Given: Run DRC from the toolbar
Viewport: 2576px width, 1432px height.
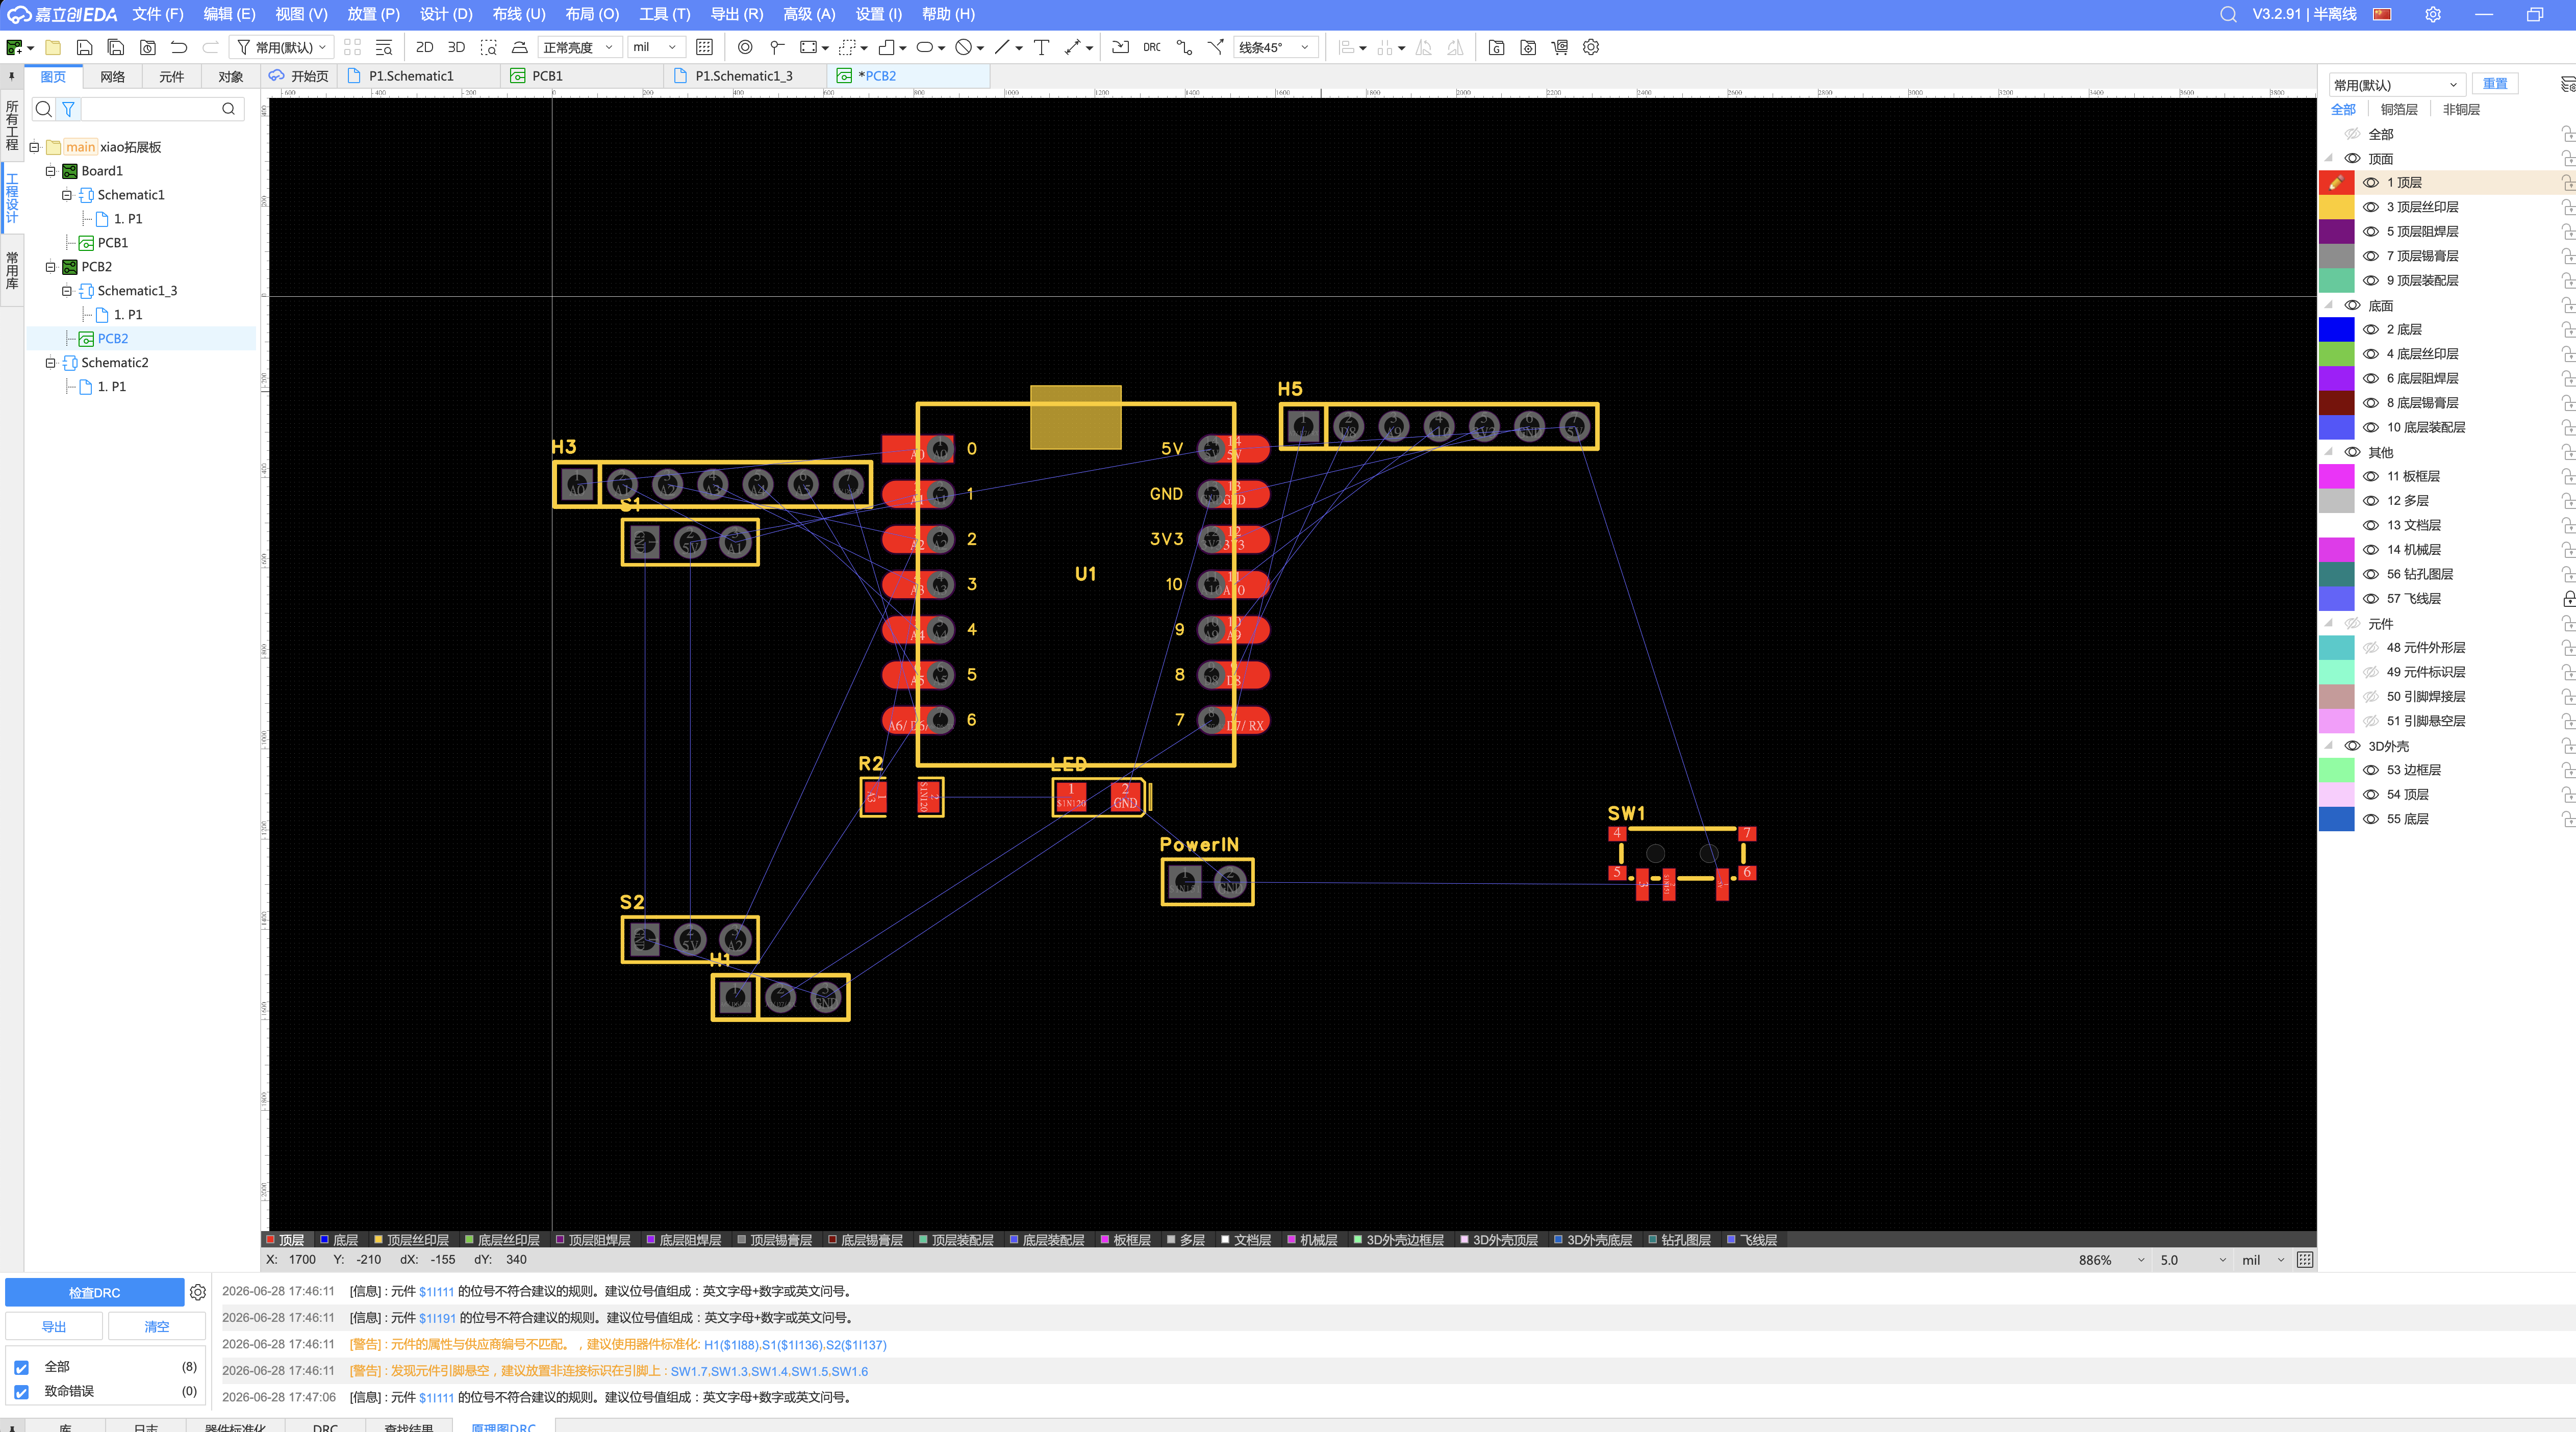Looking at the screenshot, I should [x=1152, y=47].
